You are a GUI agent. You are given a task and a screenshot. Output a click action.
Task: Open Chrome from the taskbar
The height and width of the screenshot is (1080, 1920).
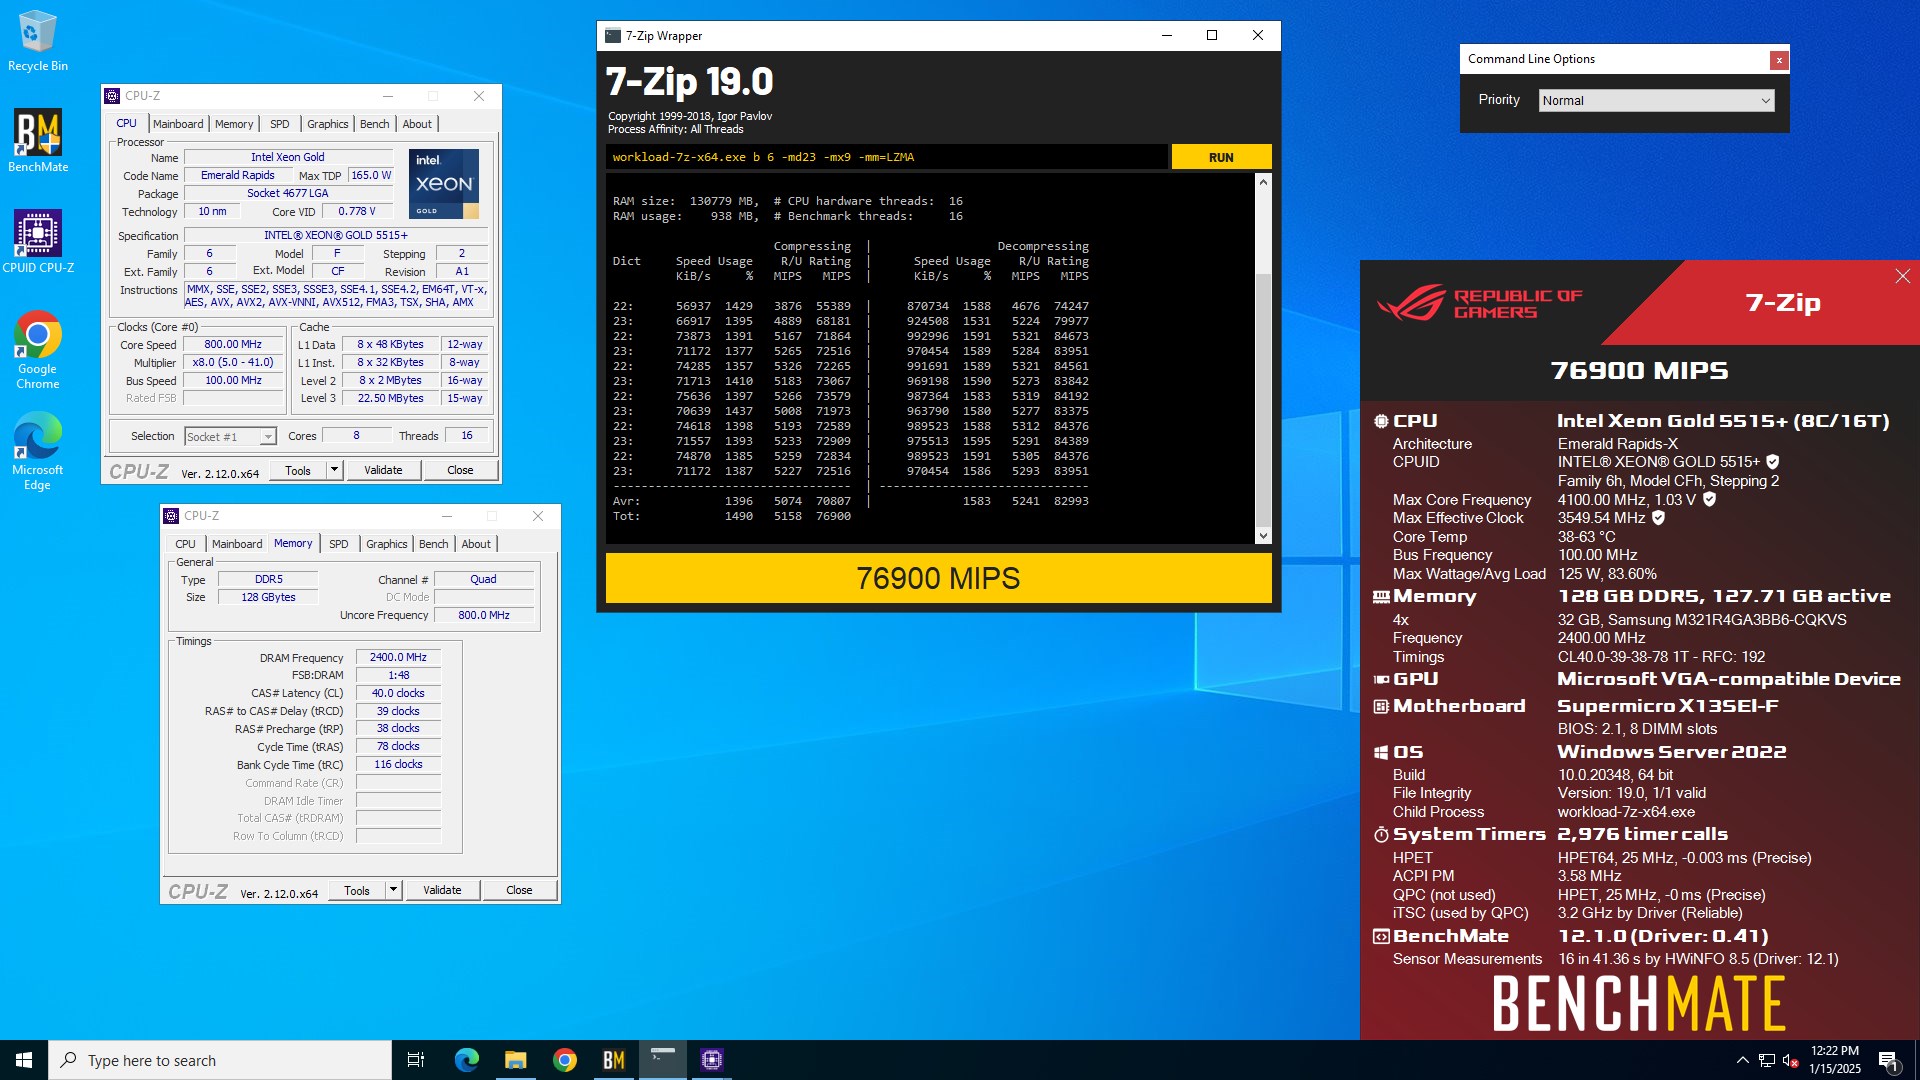[x=565, y=1060]
